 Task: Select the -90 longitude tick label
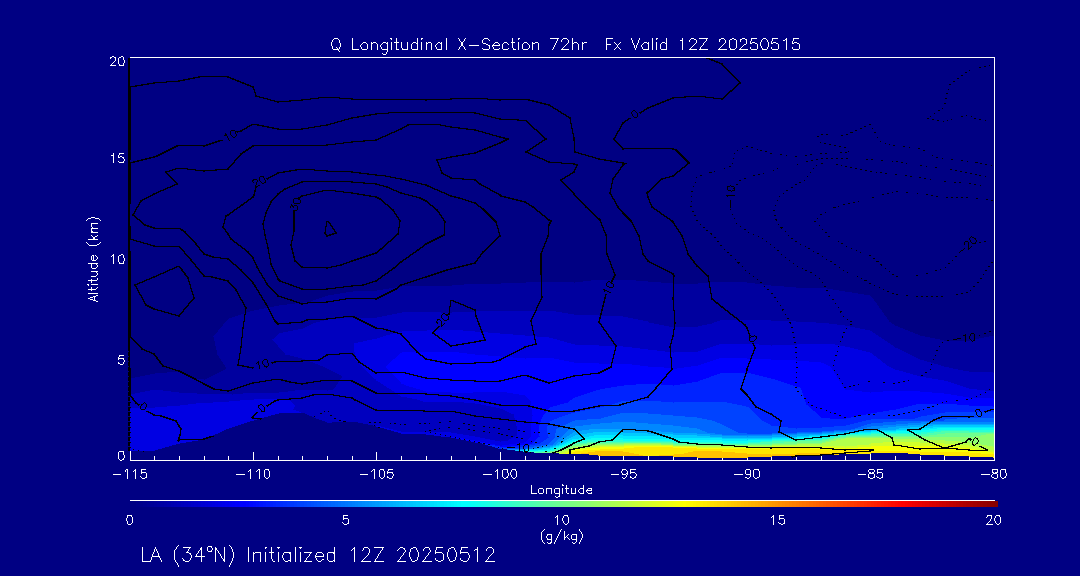747,475
